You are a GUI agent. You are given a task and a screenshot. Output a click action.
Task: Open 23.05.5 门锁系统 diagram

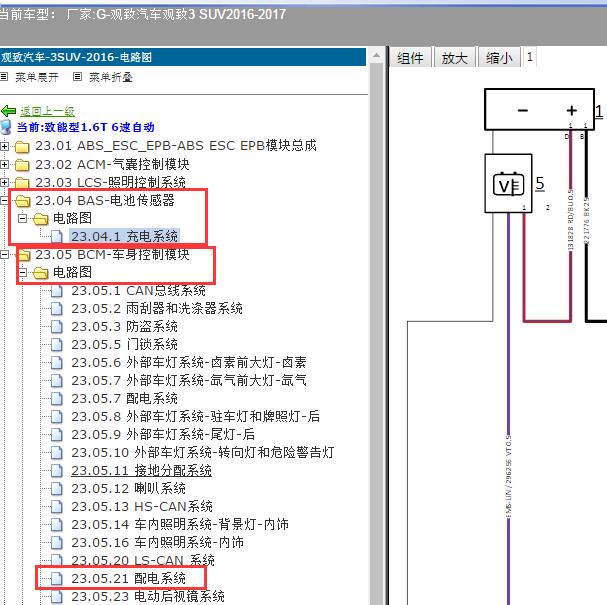pos(124,344)
